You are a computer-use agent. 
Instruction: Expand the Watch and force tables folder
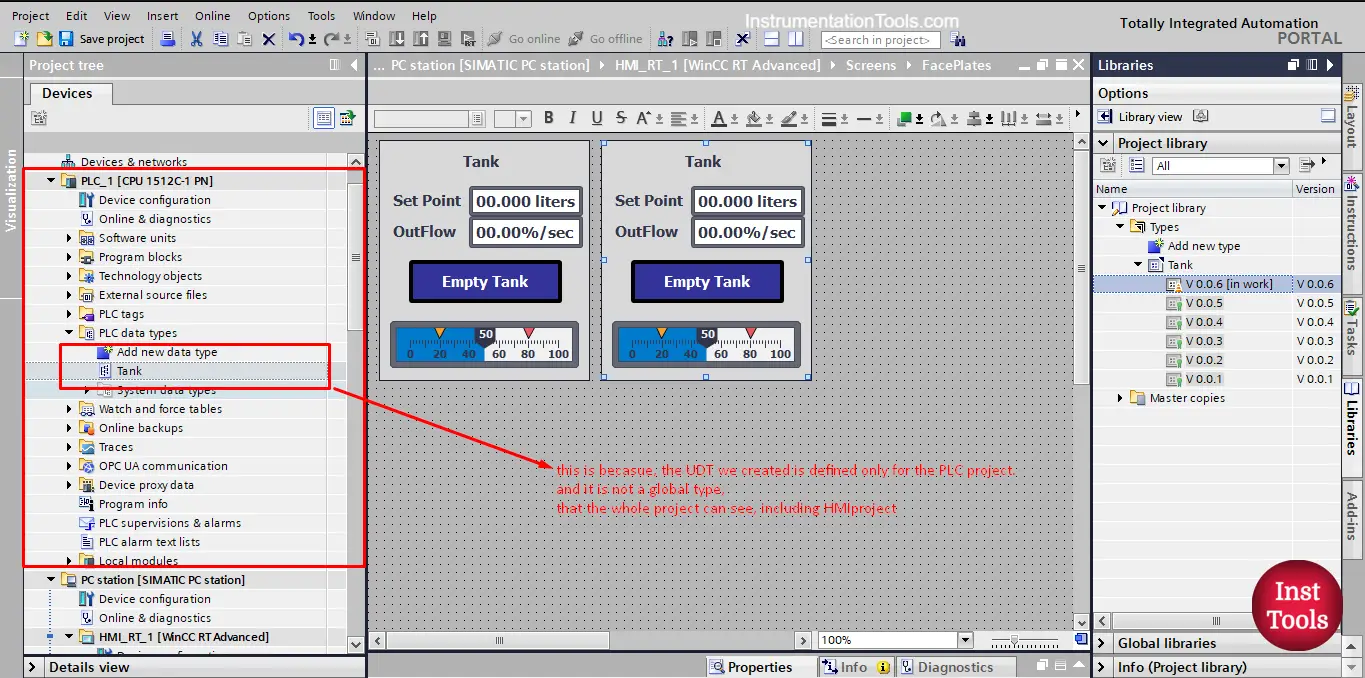[x=69, y=409]
